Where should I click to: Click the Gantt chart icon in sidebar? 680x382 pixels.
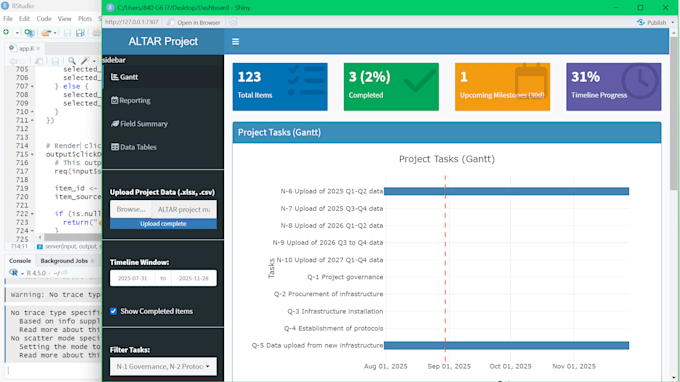click(x=114, y=77)
